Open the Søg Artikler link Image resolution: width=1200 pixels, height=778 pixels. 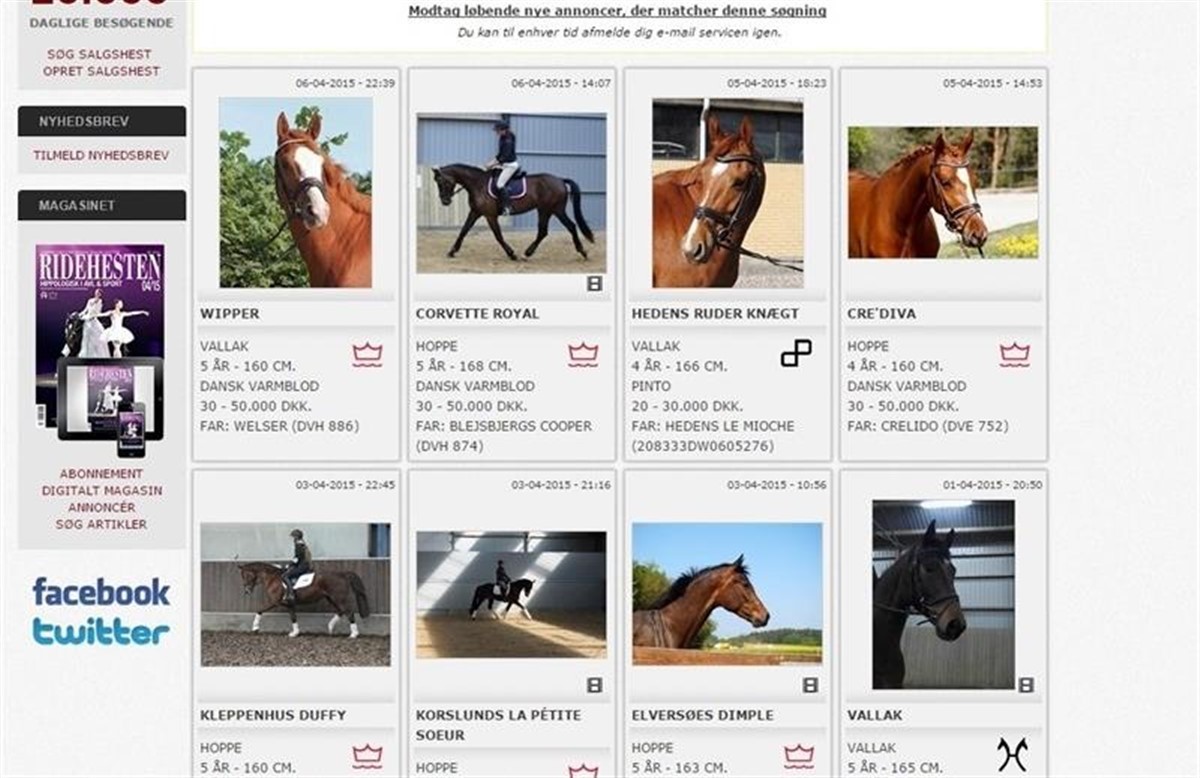[x=101, y=524]
